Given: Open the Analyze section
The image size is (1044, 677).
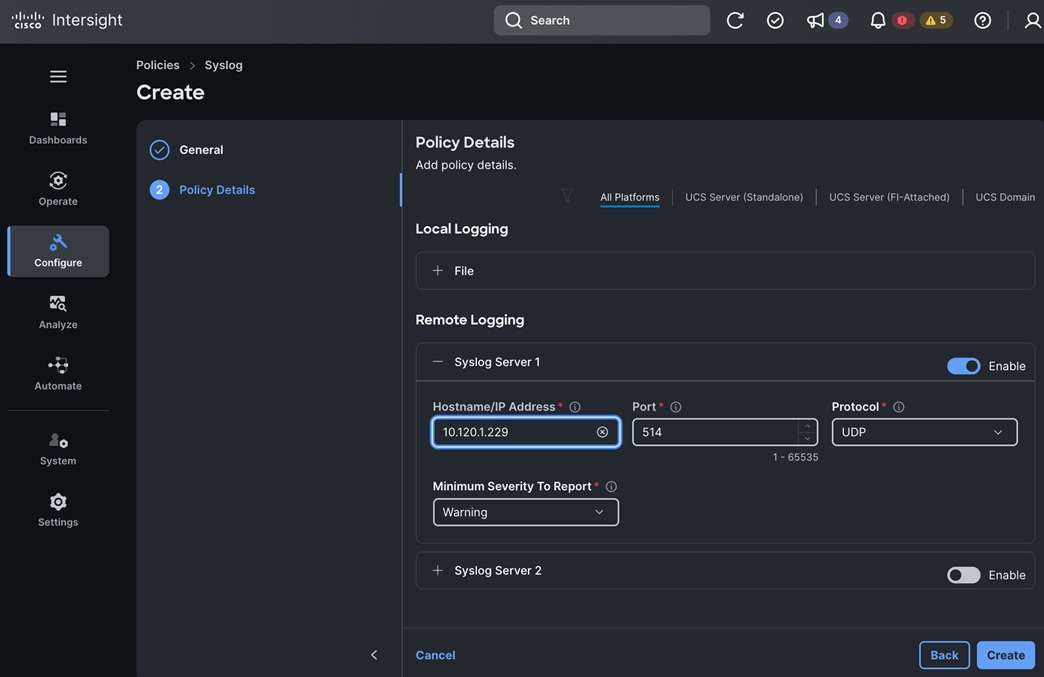Looking at the screenshot, I should [x=58, y=312].
